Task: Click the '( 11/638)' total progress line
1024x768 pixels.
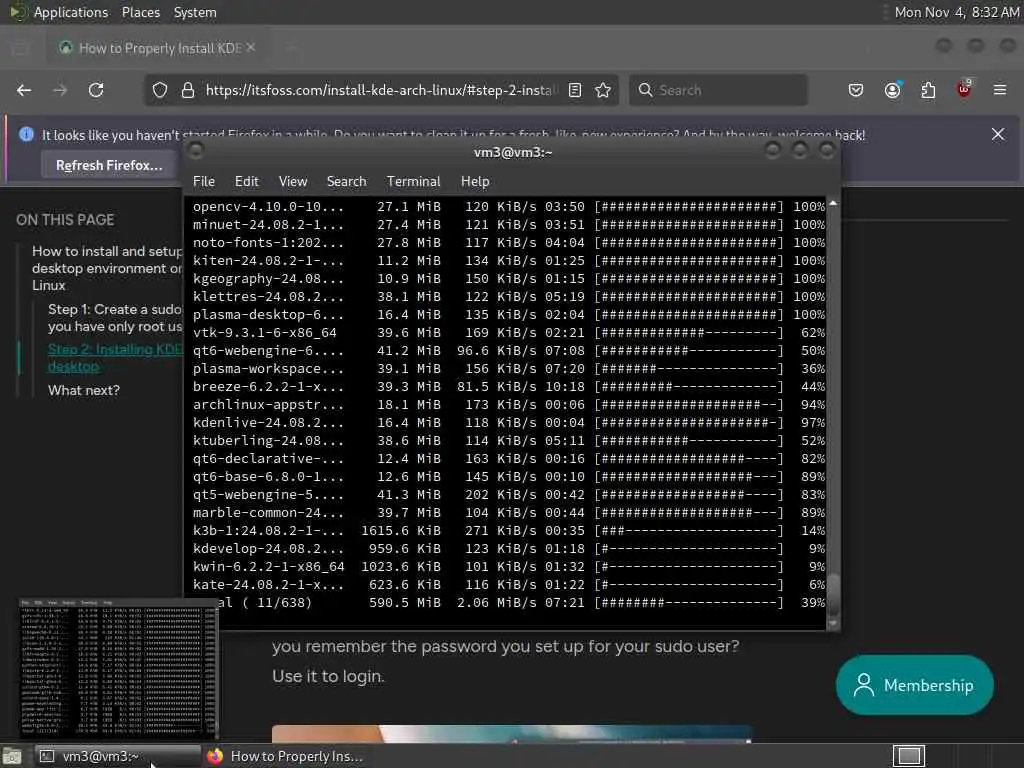Action: [522, 603]
